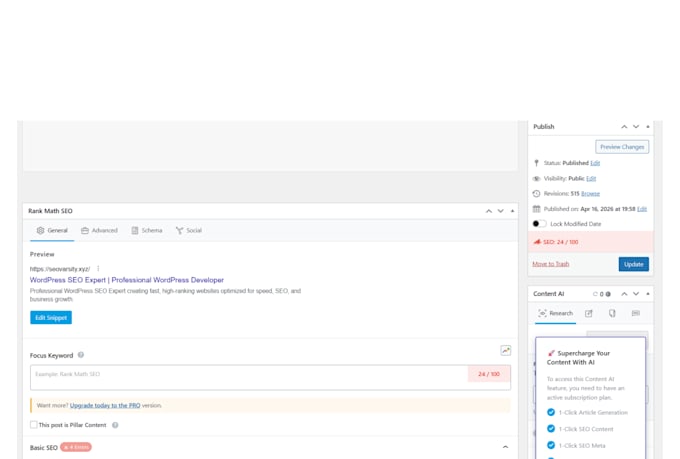Click the Pillar Content help icon
The height and width of the screenshot is (459, 680).
(115, 425)
